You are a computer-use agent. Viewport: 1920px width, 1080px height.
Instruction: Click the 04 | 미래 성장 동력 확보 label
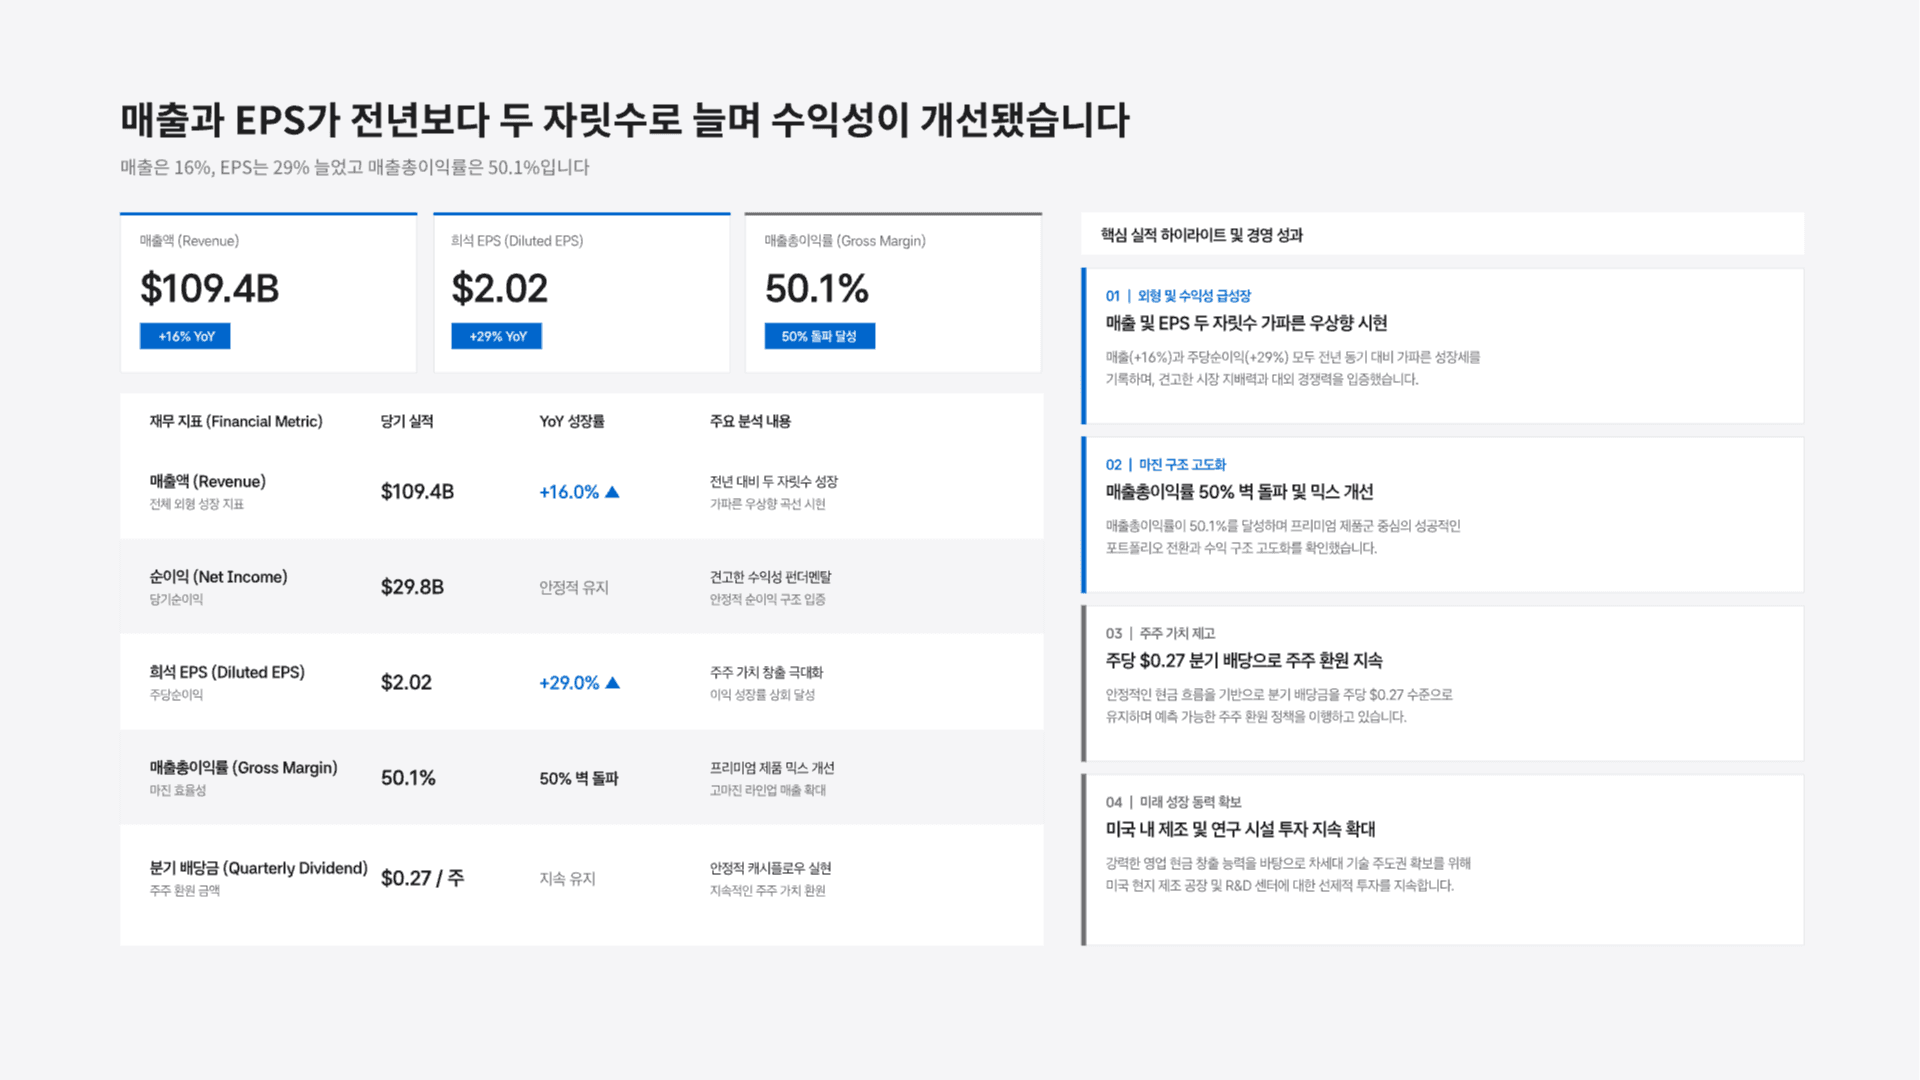tap(1173, 802)
